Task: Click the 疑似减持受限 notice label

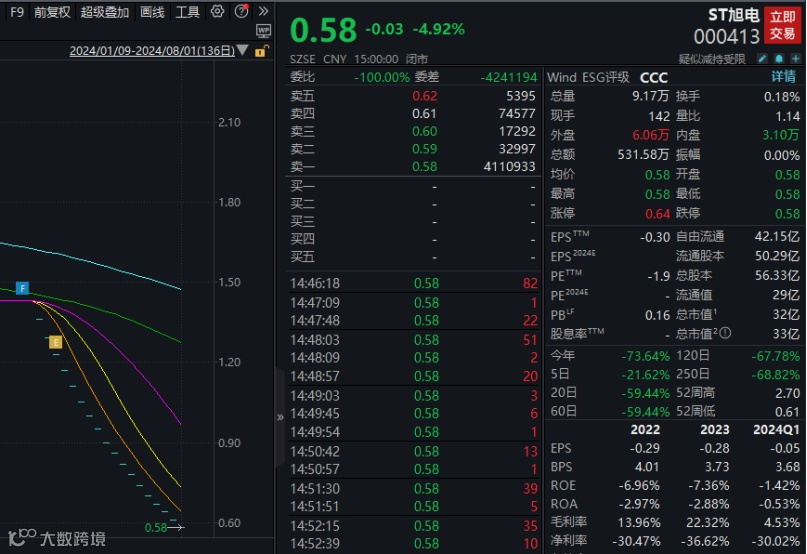Action: click(712, 59)
